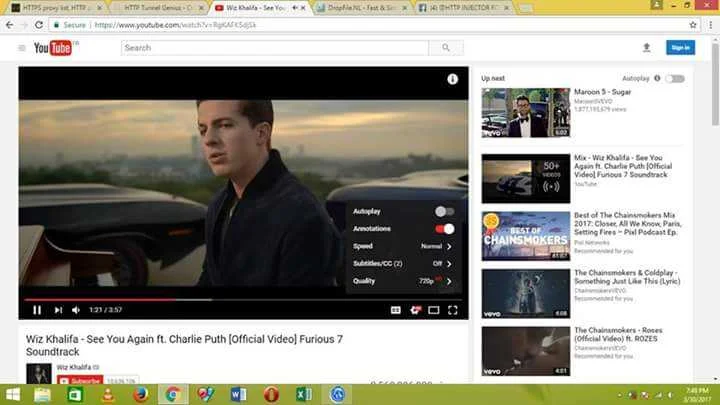
Task: Open the Best of Chainsmokers thumbnail
Action: tap(526, 236)
